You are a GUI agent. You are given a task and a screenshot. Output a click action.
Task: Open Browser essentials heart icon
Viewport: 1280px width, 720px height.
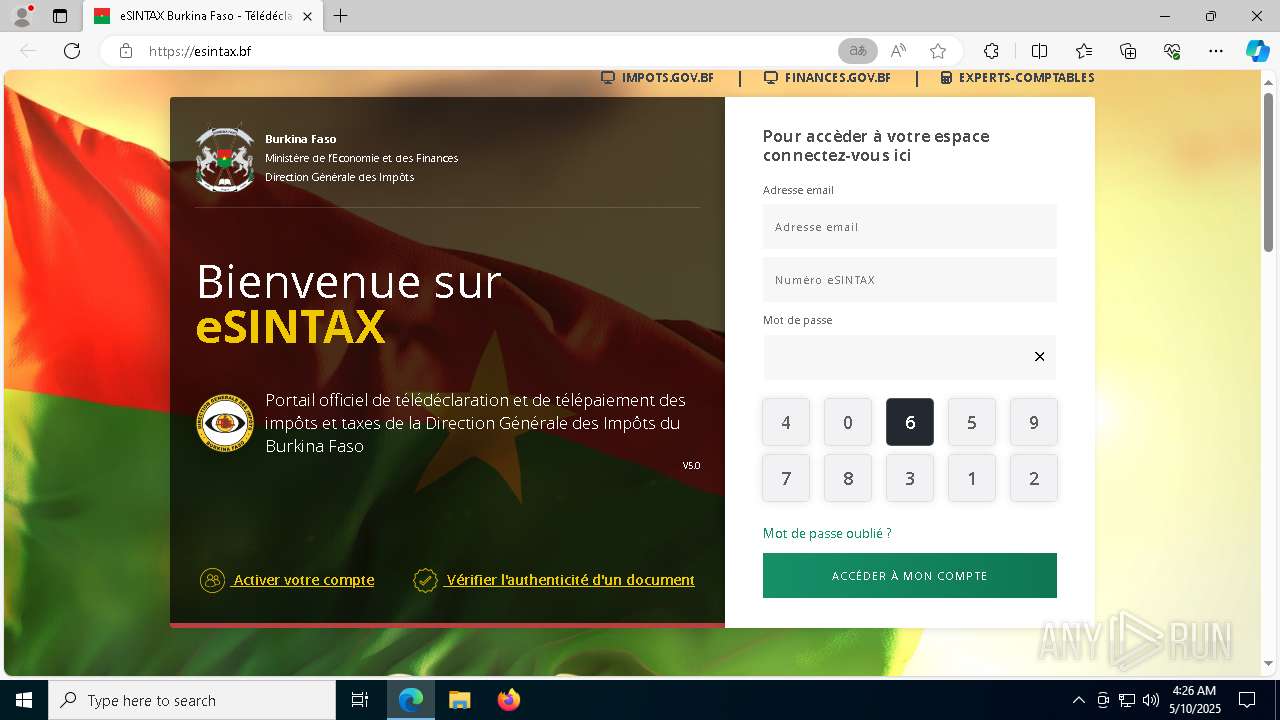coord(1172,51)
